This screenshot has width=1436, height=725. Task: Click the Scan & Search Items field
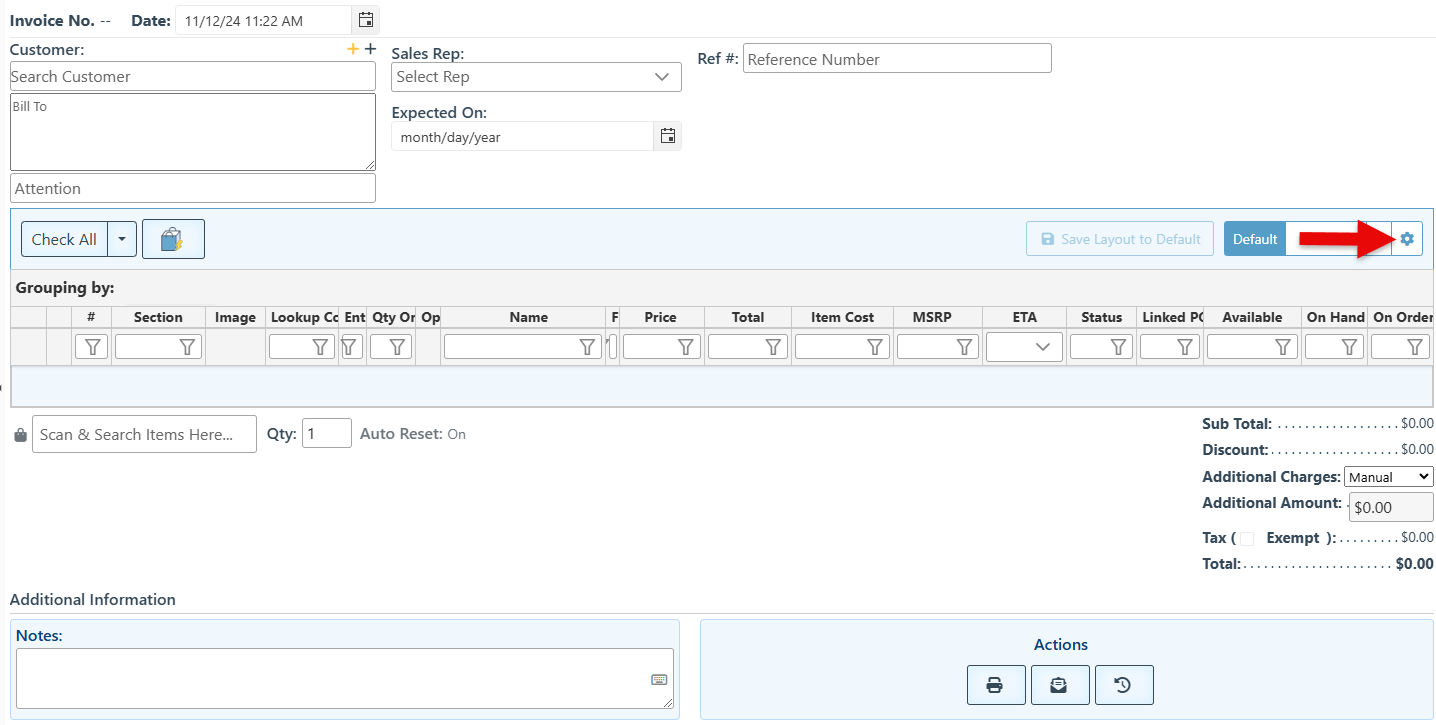144,435
